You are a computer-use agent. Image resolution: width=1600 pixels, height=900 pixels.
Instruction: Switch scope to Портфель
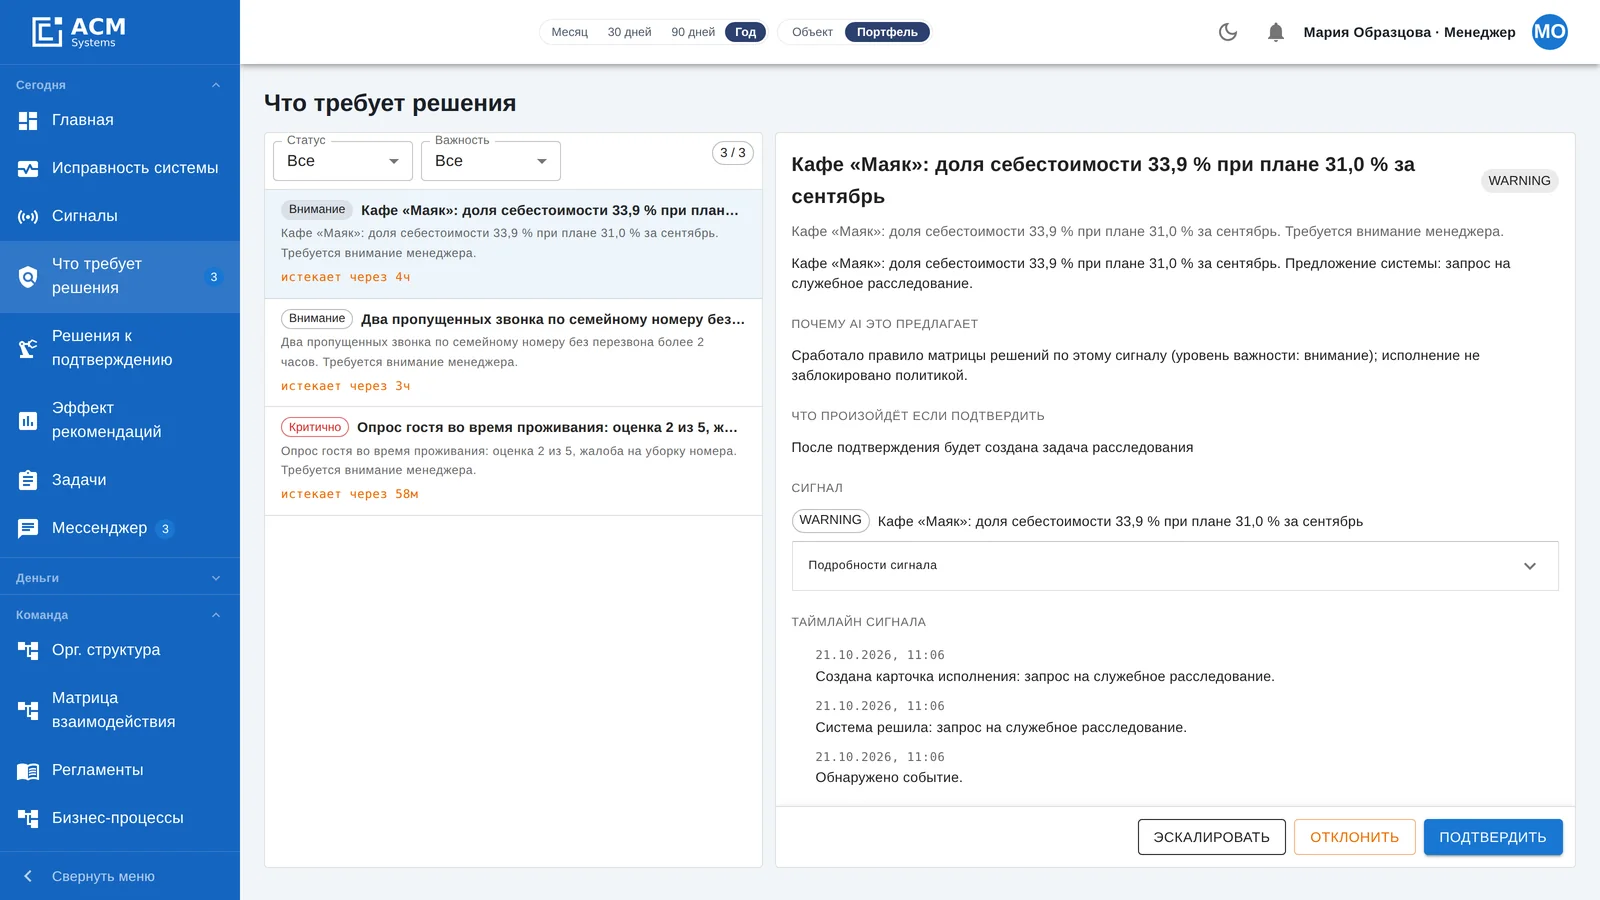[887, 32]
